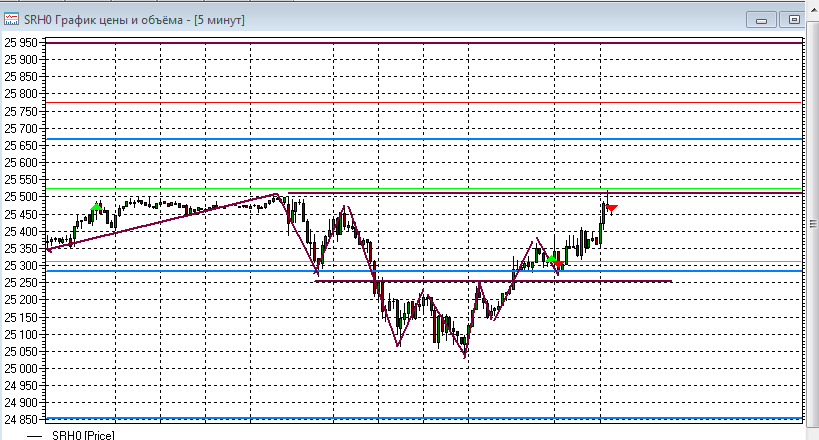Select the red sell marker near 25 300
This screenshot has height=440, width=819.
pos(558,263)
